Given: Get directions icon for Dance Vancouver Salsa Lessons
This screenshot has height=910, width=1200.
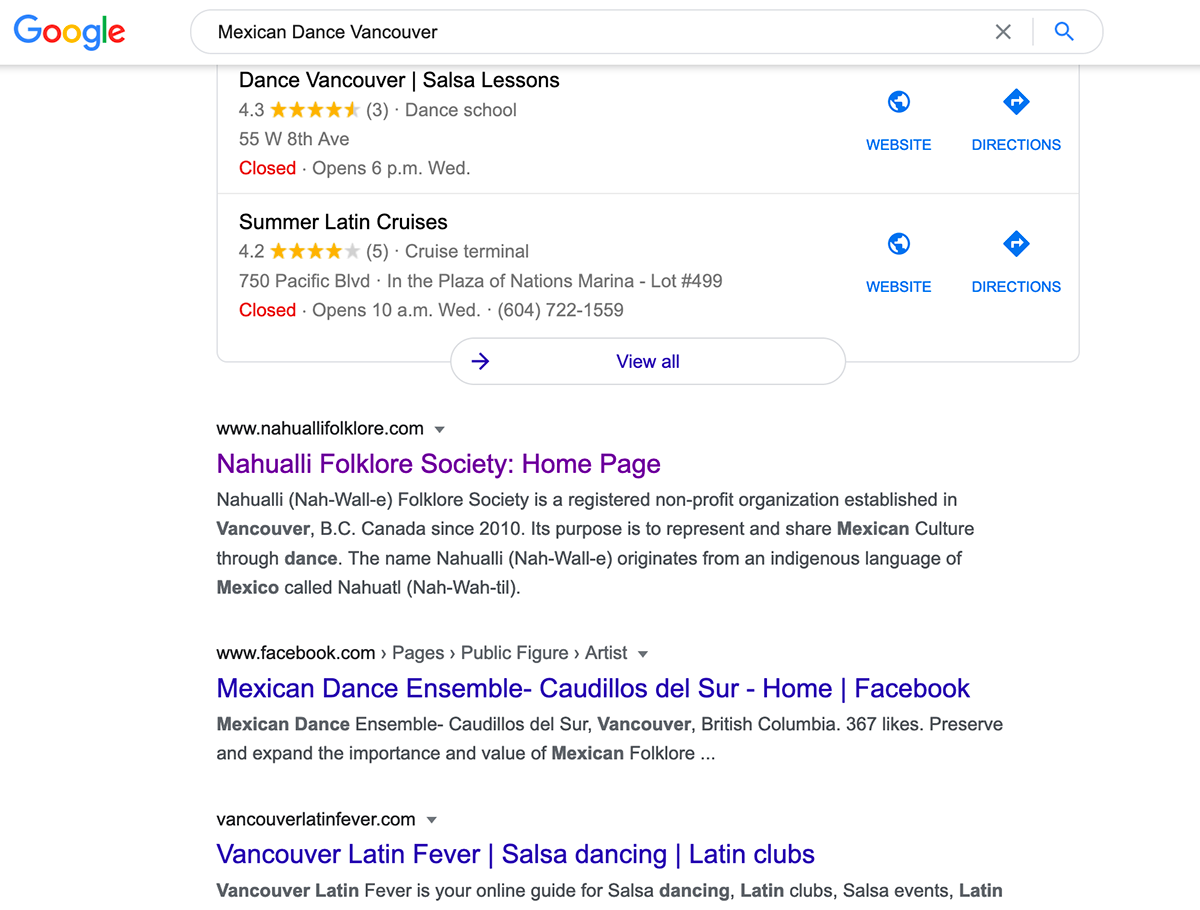Looking at the screenshot, I should tap(1016, 102).
